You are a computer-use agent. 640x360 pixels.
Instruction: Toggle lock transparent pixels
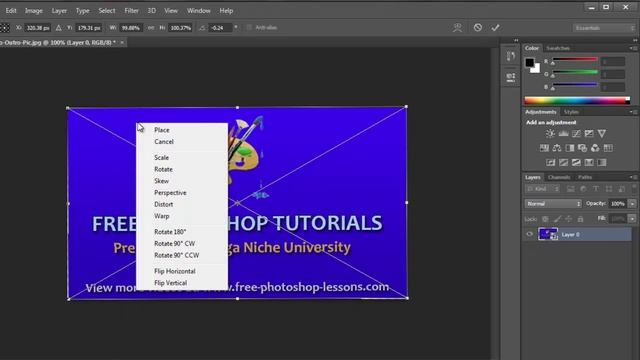point(545,219)
